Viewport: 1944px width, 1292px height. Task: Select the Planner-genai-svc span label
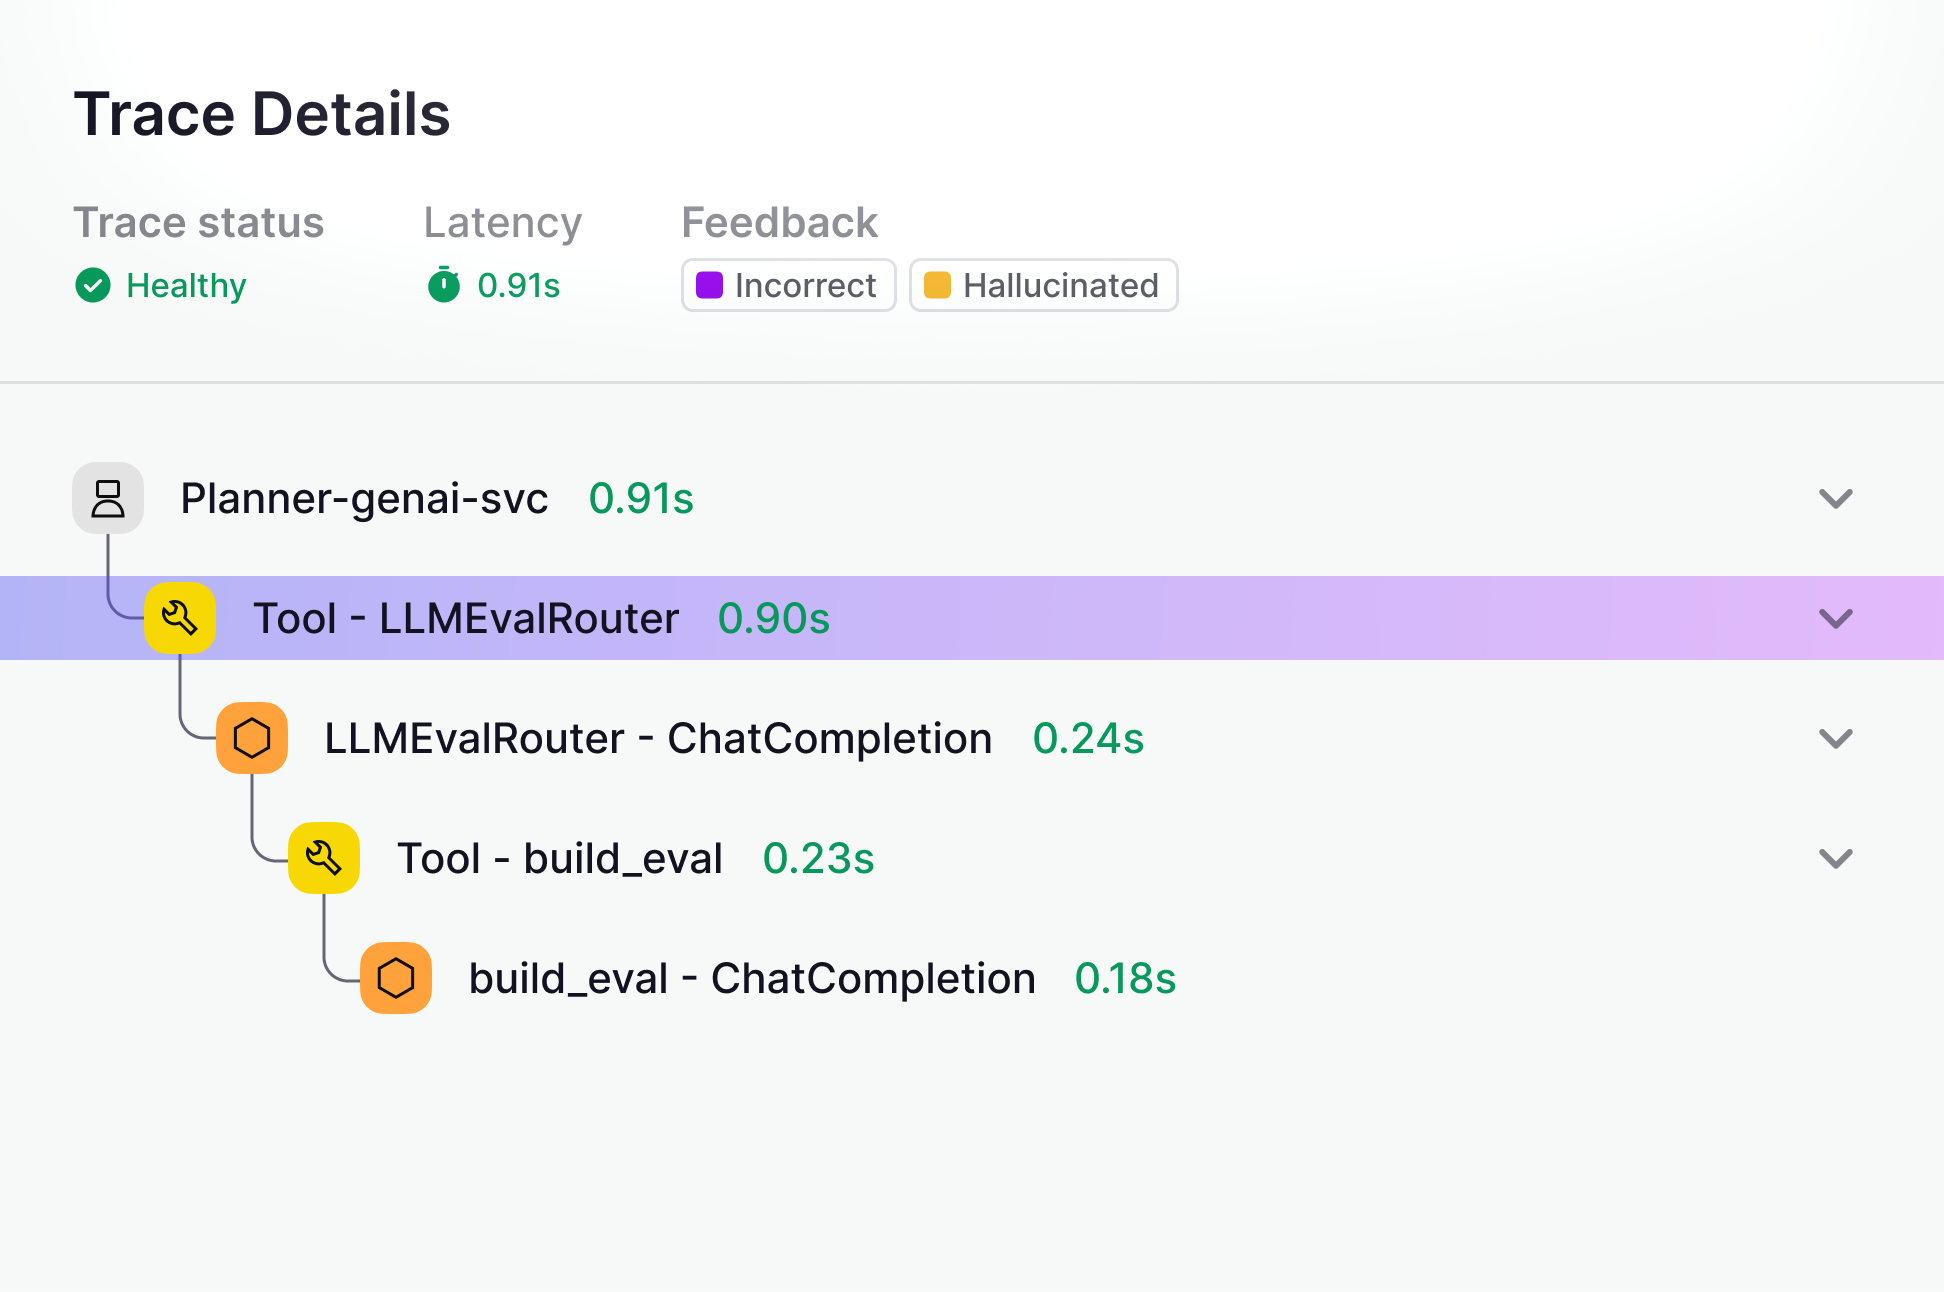pos(364,498)
